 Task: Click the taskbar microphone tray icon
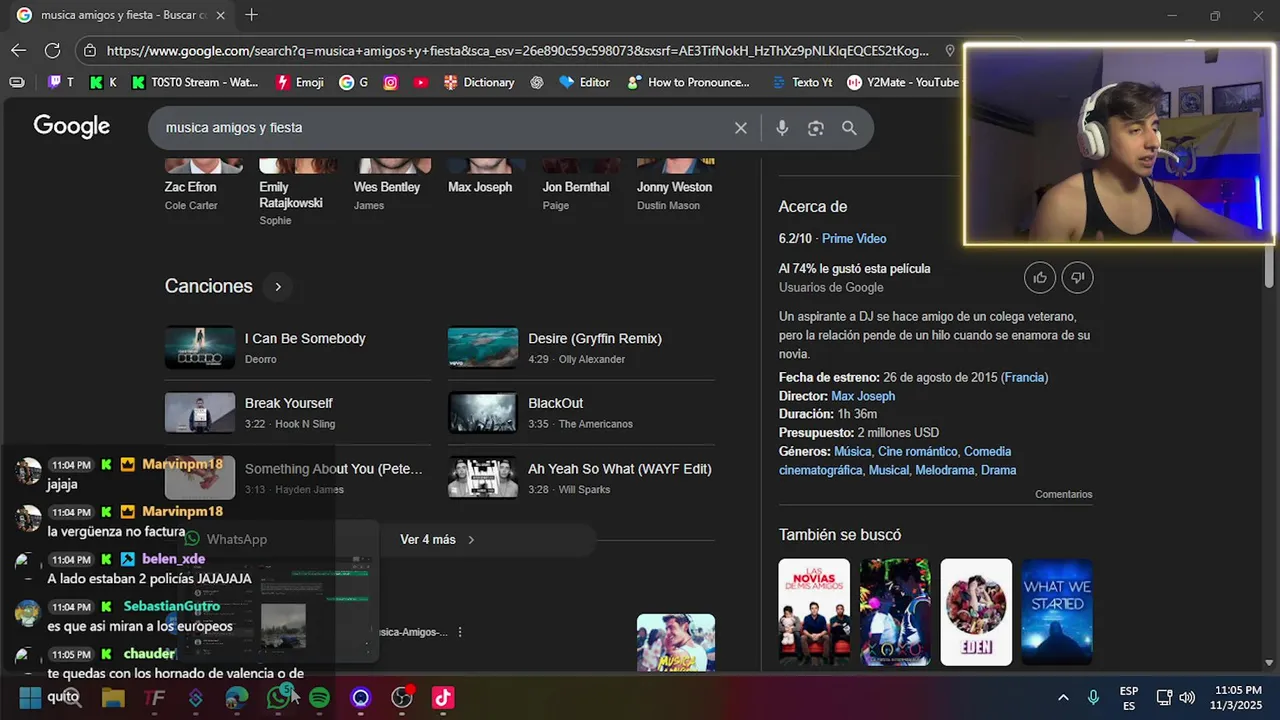[x=1093, y=697]
